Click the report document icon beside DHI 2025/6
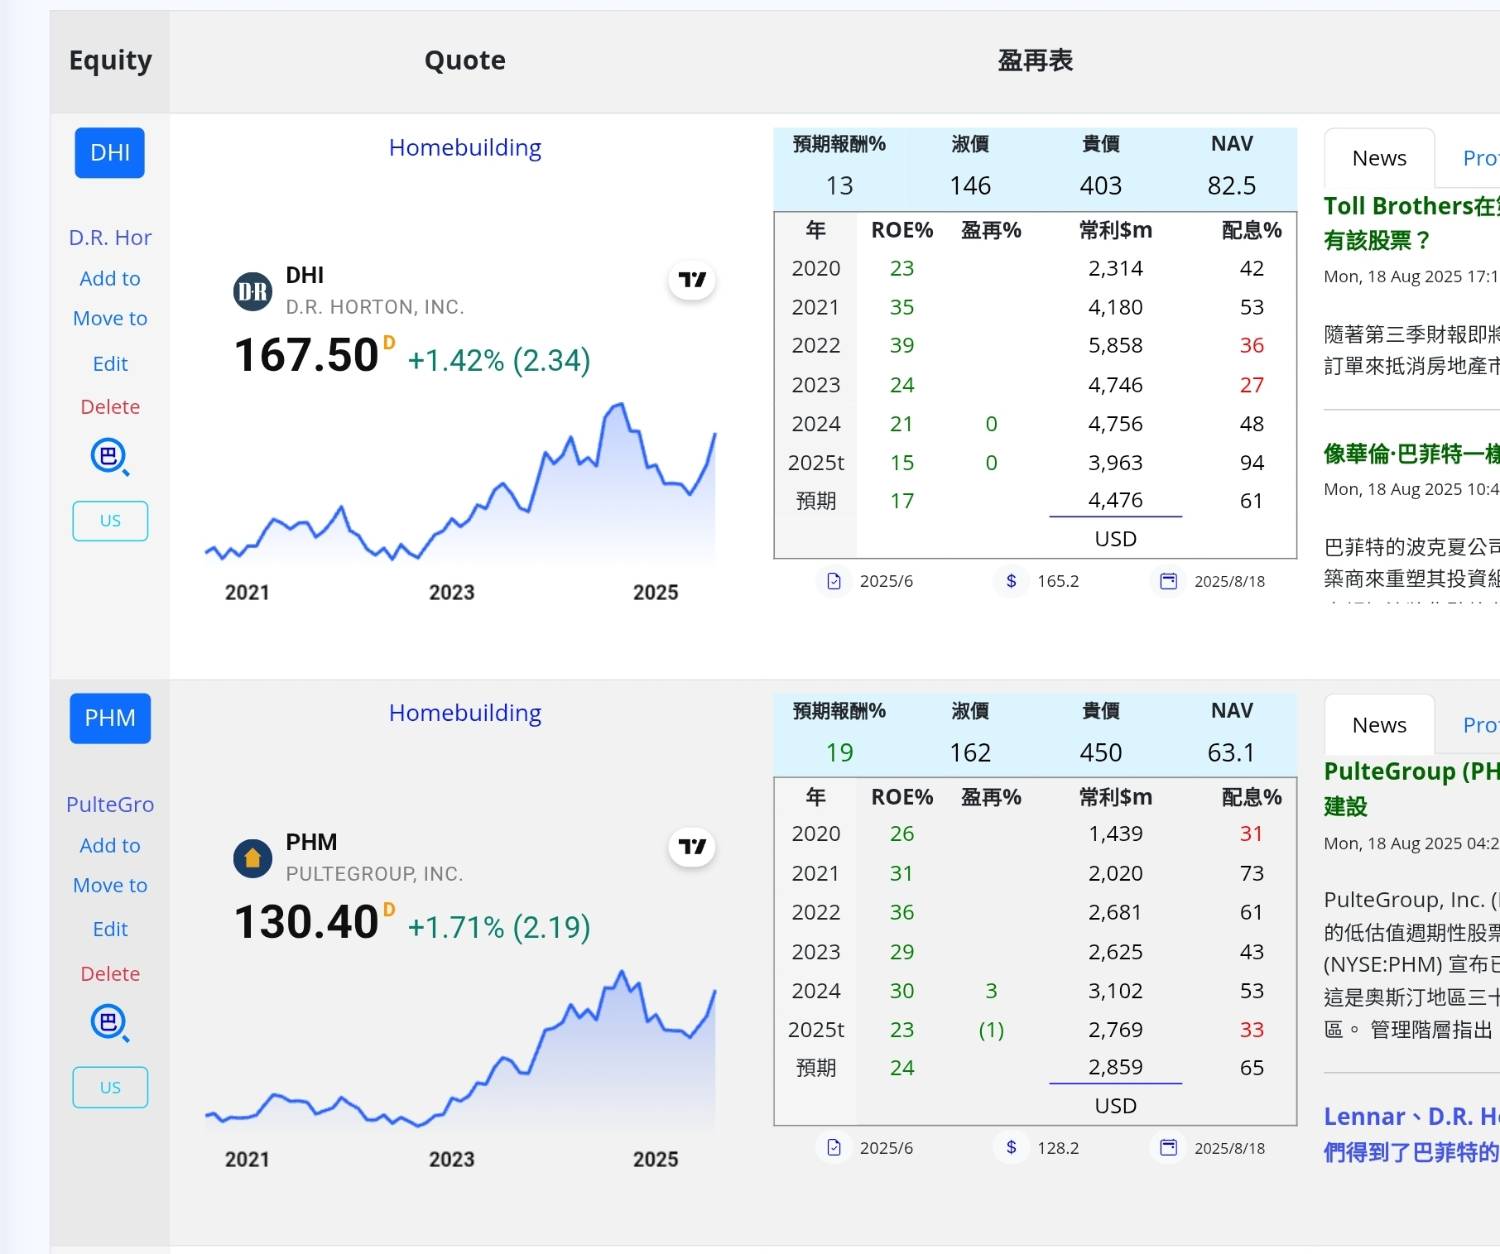This screenshot has width=1500, height=1254. coord(834,581)
